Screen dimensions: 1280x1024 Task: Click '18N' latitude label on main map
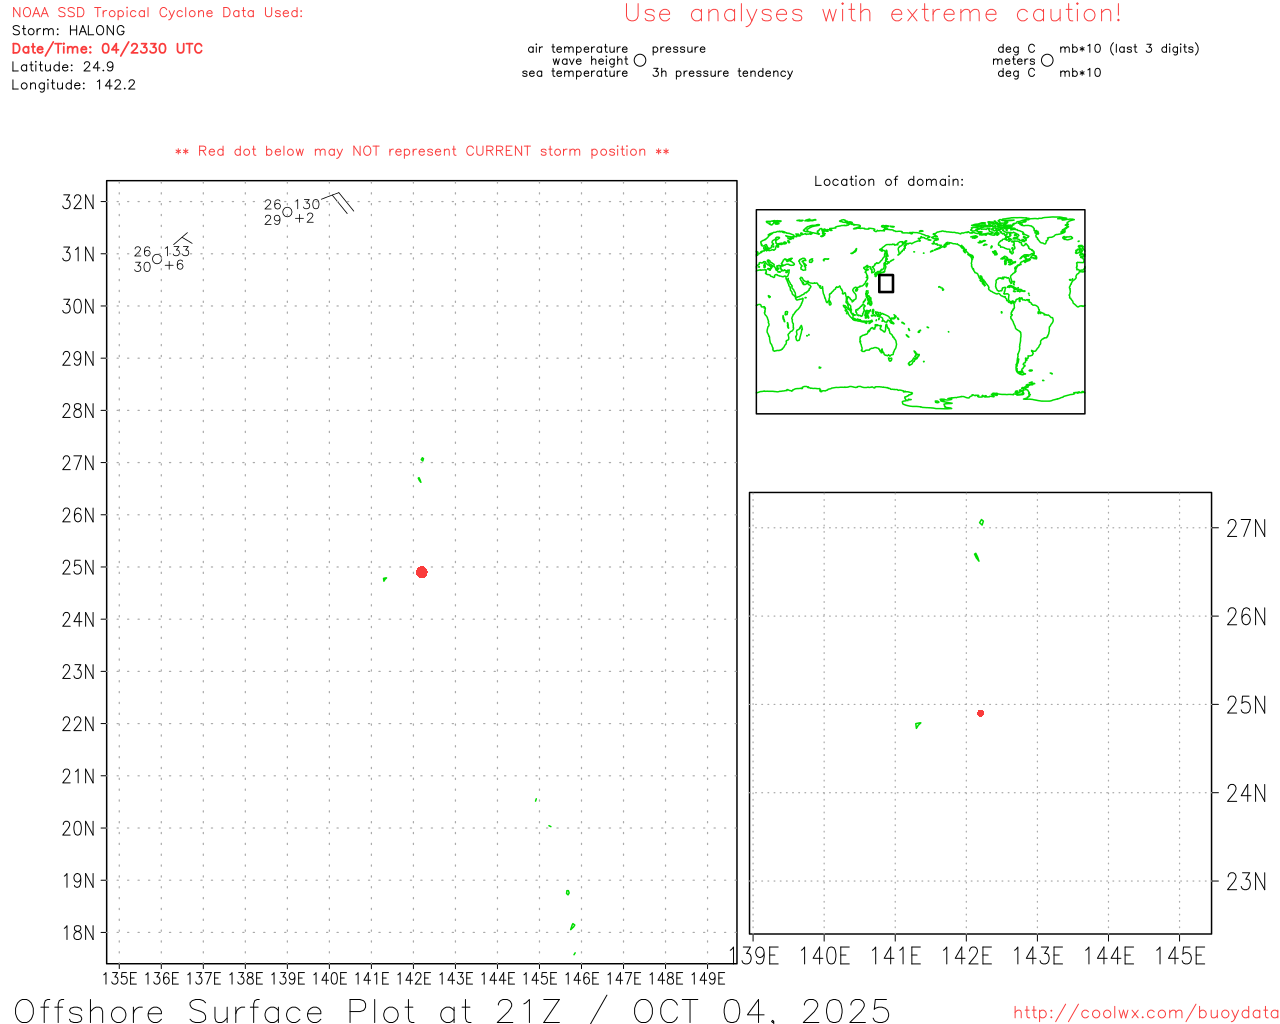click(78, 933)
